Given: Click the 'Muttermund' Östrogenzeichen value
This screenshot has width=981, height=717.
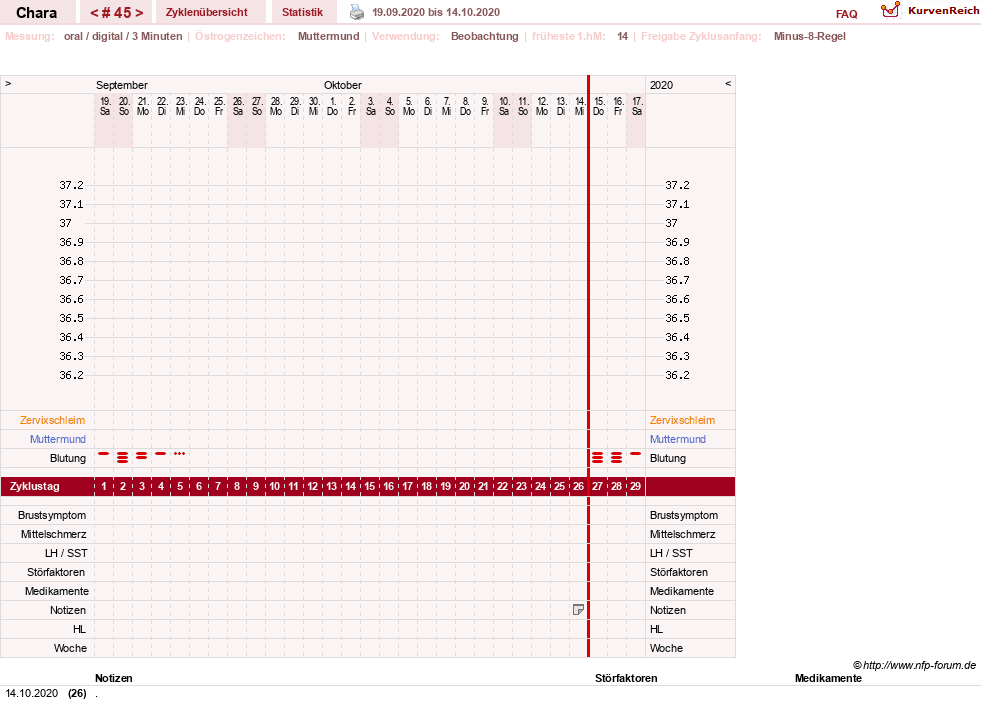Looking at the screenshot, I should [328, 36].
